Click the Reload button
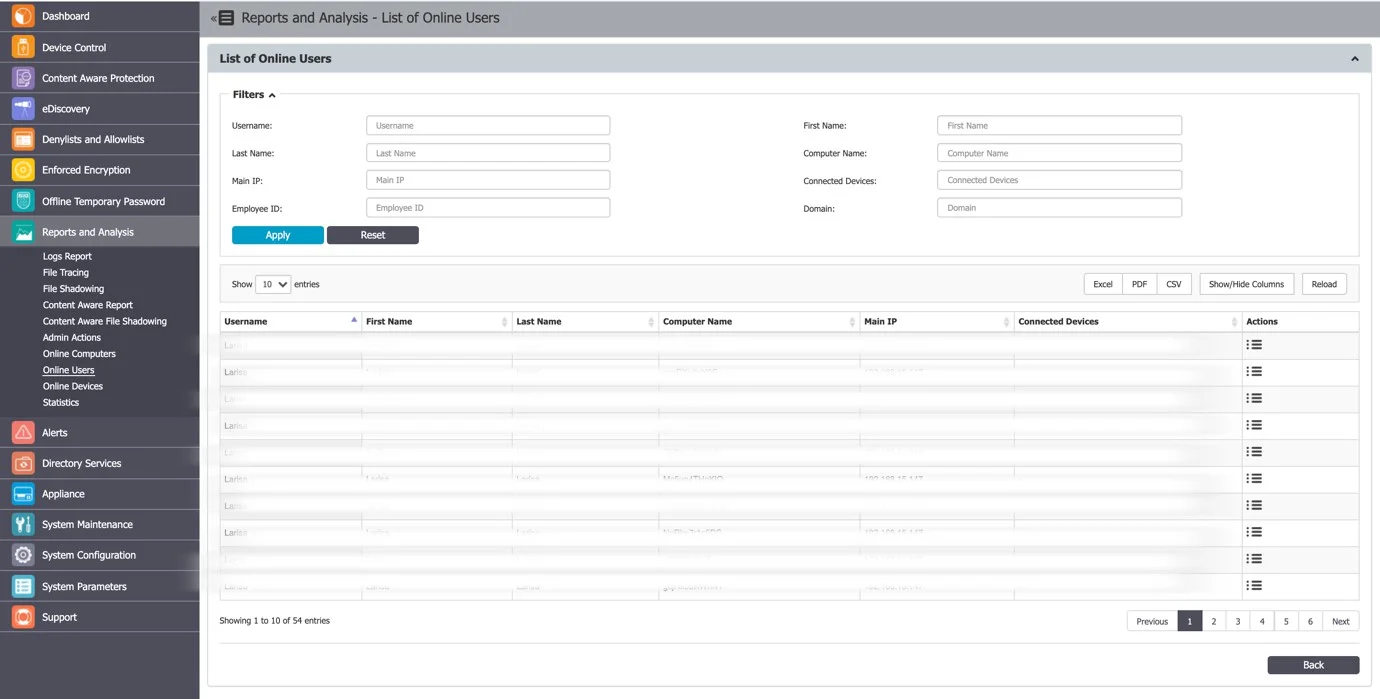Image resolution: width=1380 pixels, height=699 pixels. (1324, 284)
